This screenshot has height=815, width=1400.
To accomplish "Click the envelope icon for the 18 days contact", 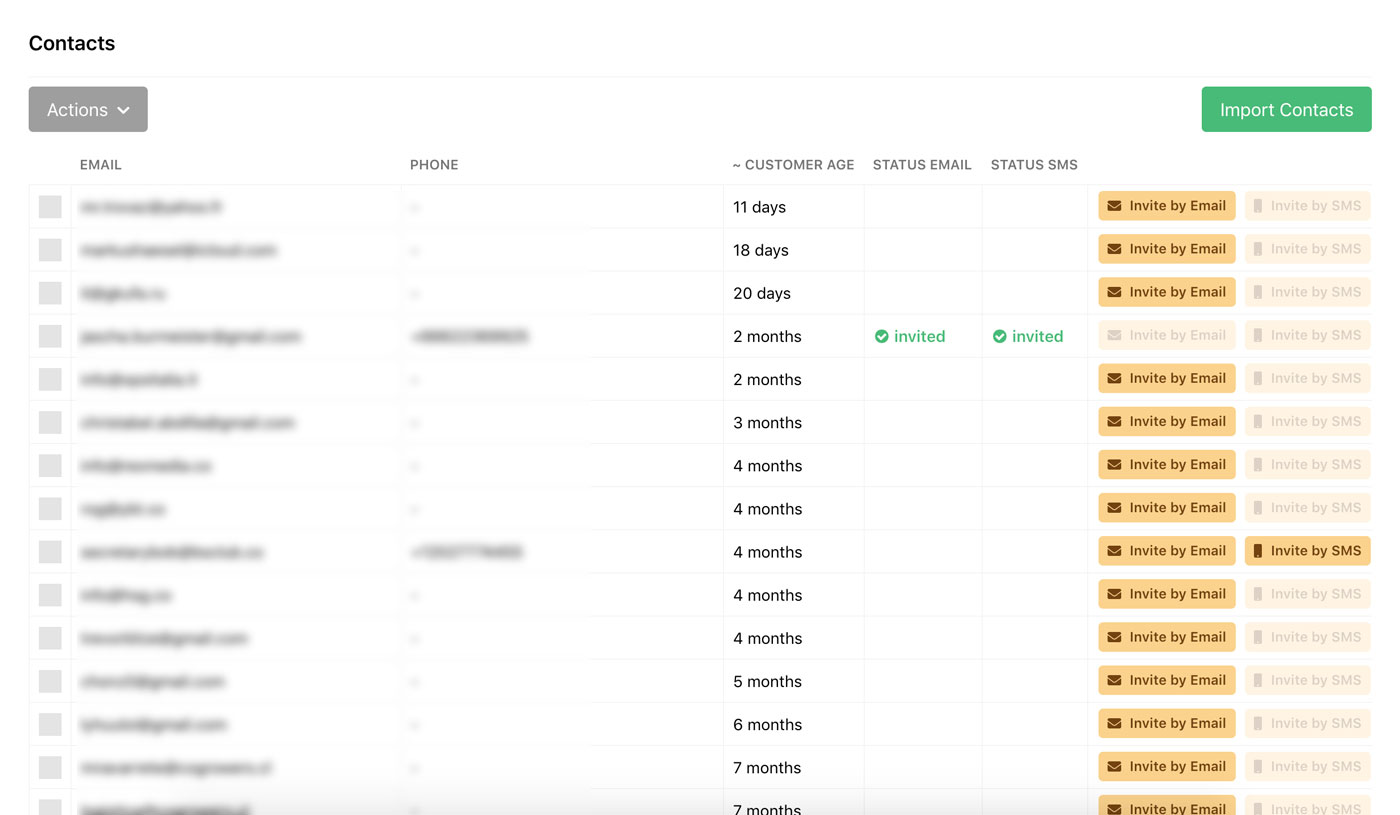I will [x=1114, y=249].
